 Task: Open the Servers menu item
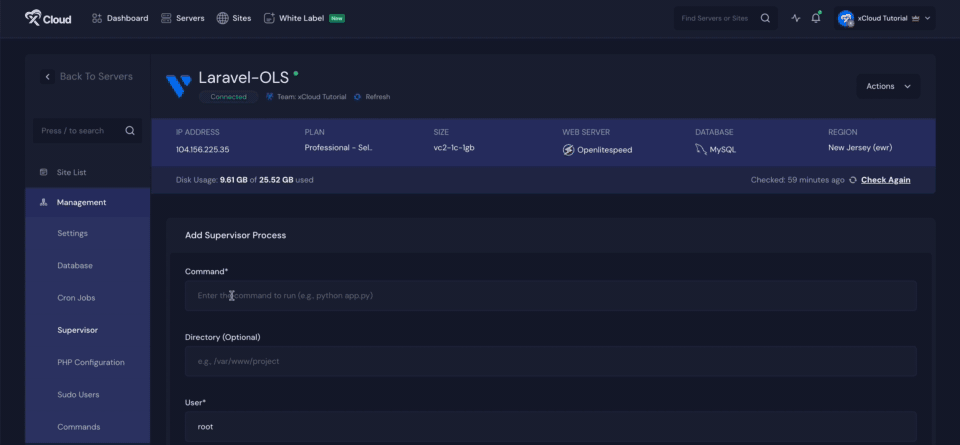(x=182, y=18)
